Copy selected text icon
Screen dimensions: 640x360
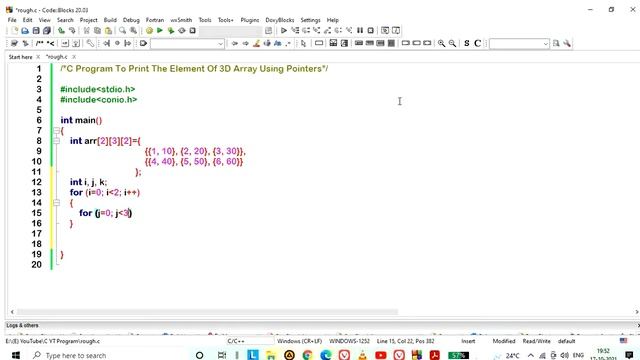(97, 31)
